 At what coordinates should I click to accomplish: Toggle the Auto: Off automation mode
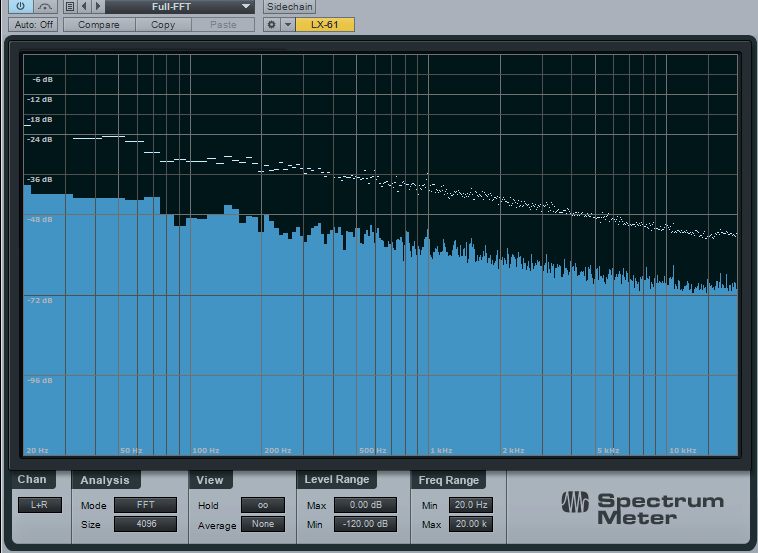coord(34,24)
